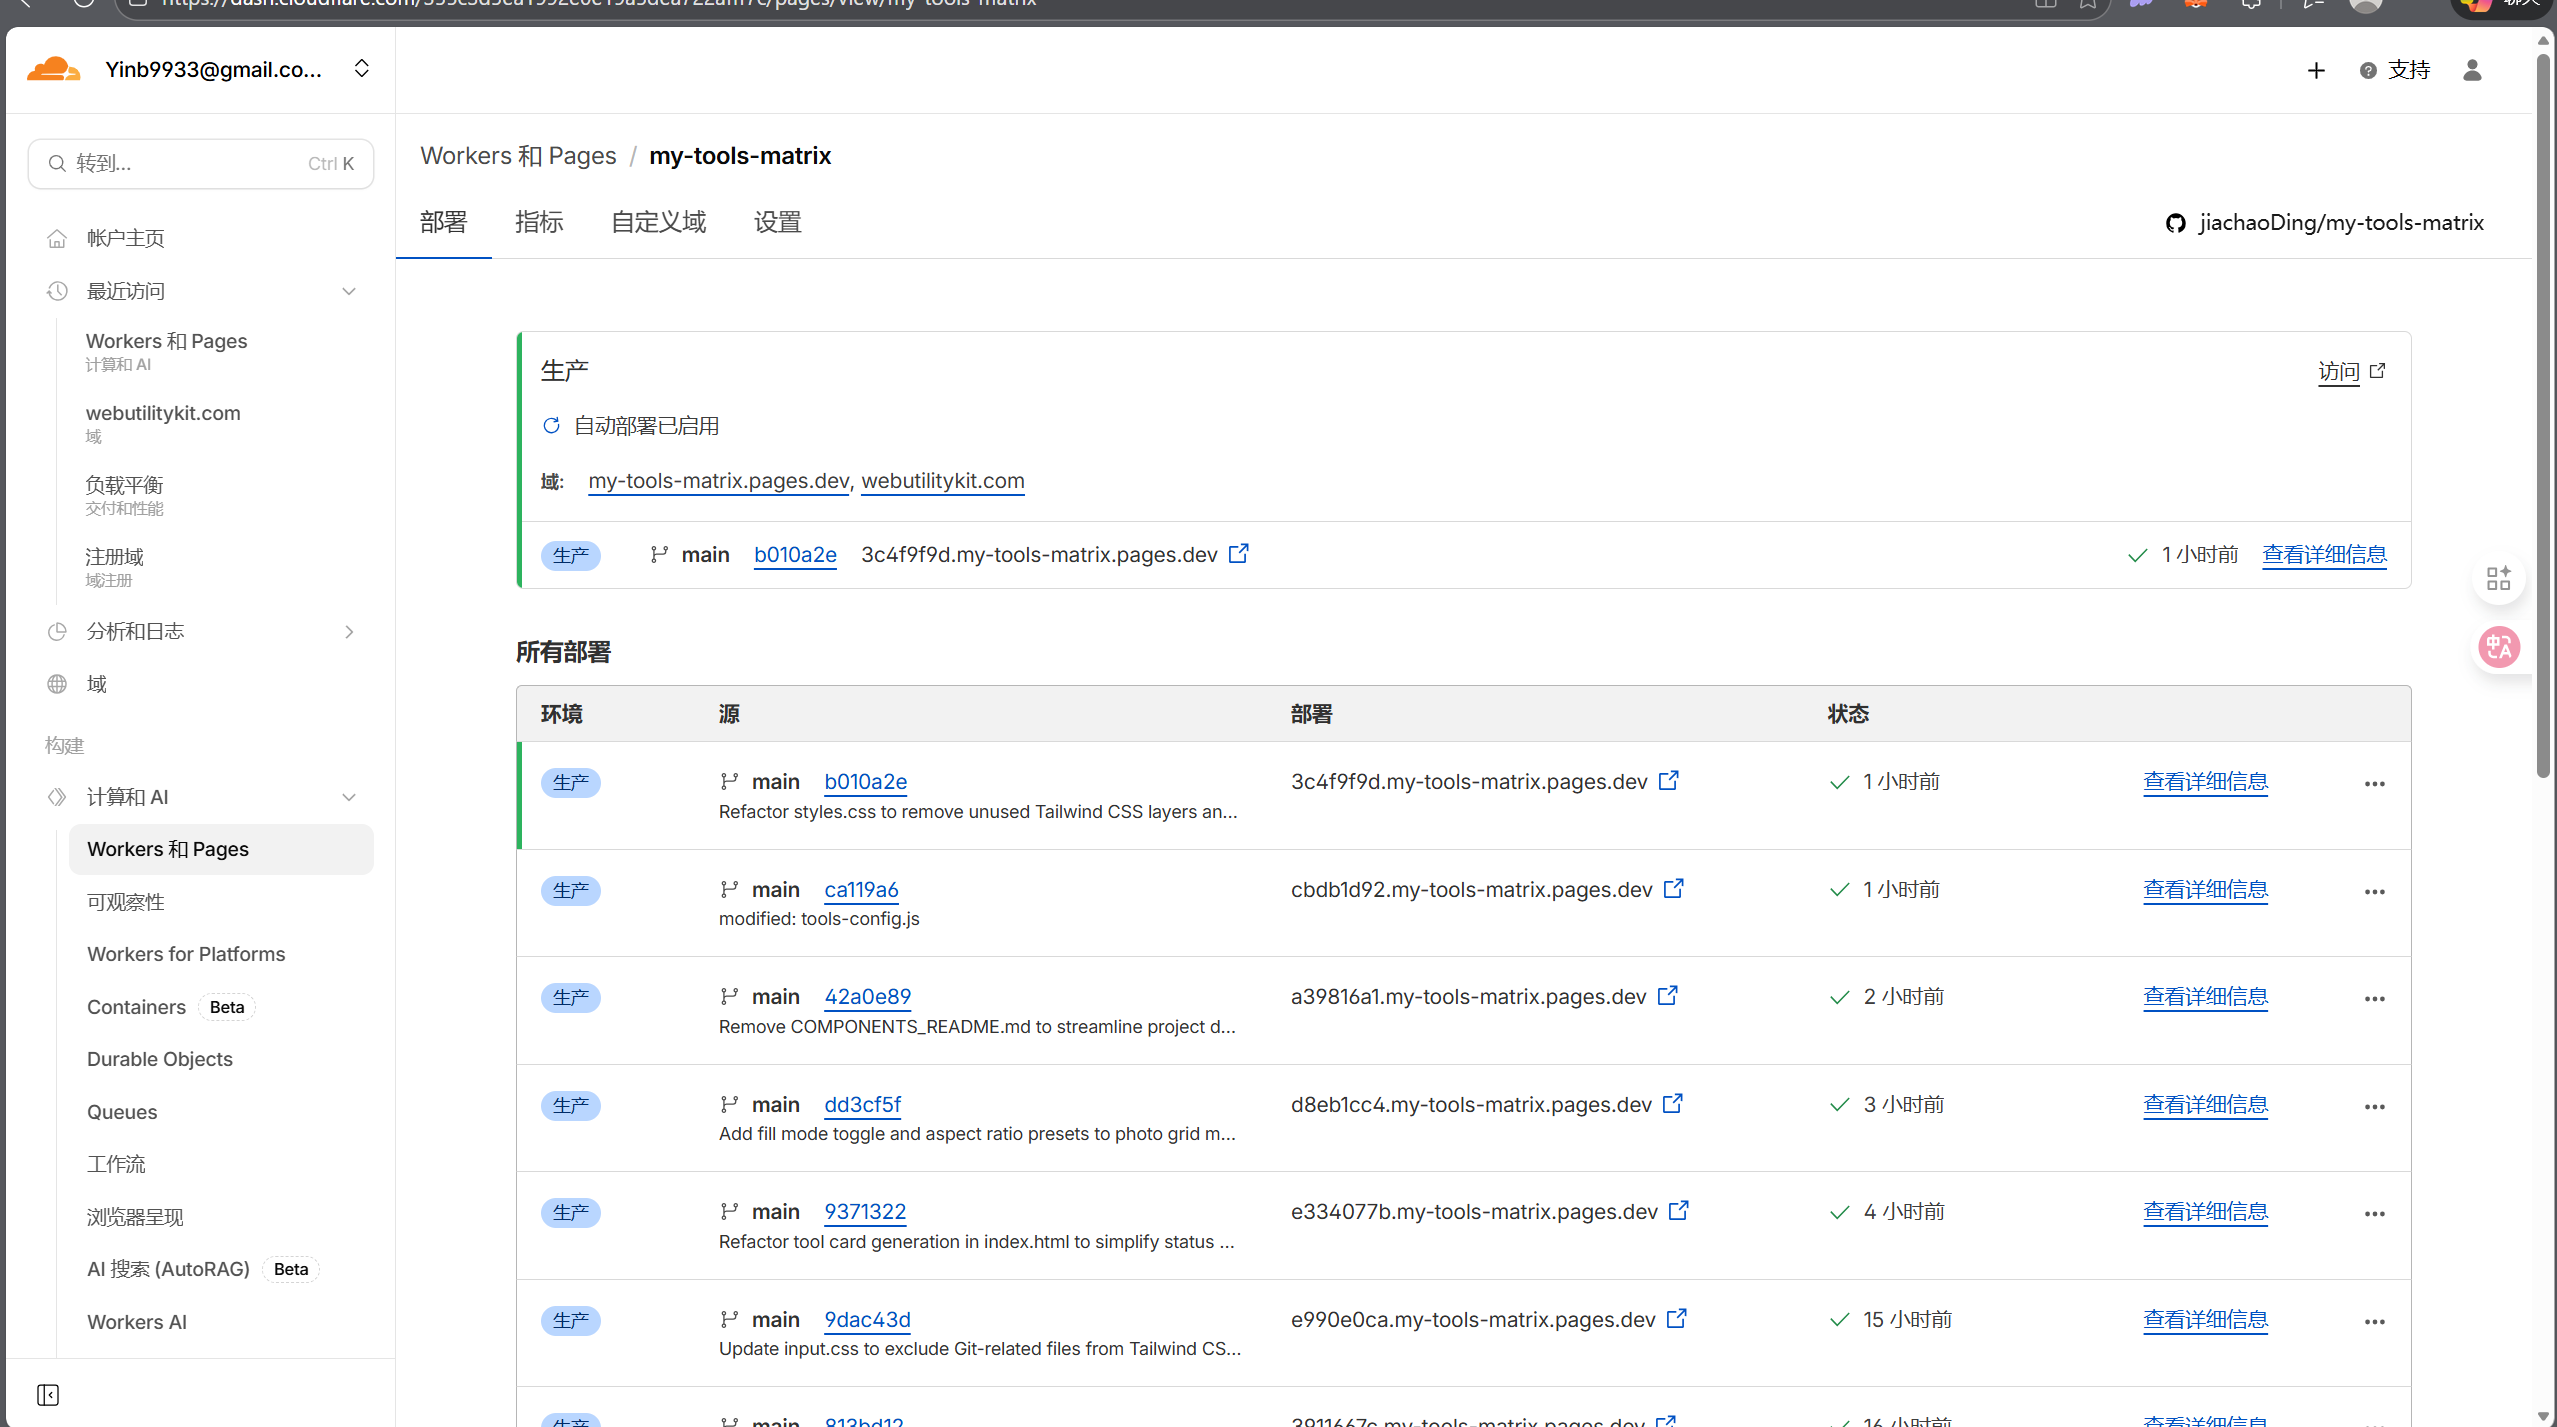Open commit 42a0e89 link
Image resolution: width=2557 pixels, height=1427 pixels.
tap(867, 997)
